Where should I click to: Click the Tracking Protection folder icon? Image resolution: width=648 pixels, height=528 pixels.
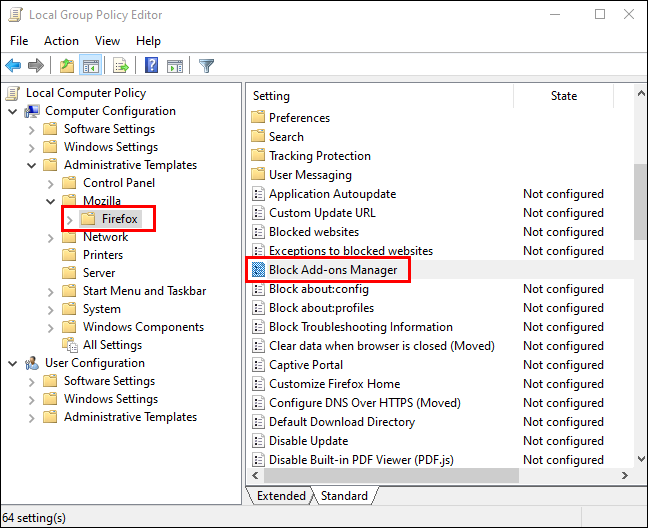(x=258, y=155)
